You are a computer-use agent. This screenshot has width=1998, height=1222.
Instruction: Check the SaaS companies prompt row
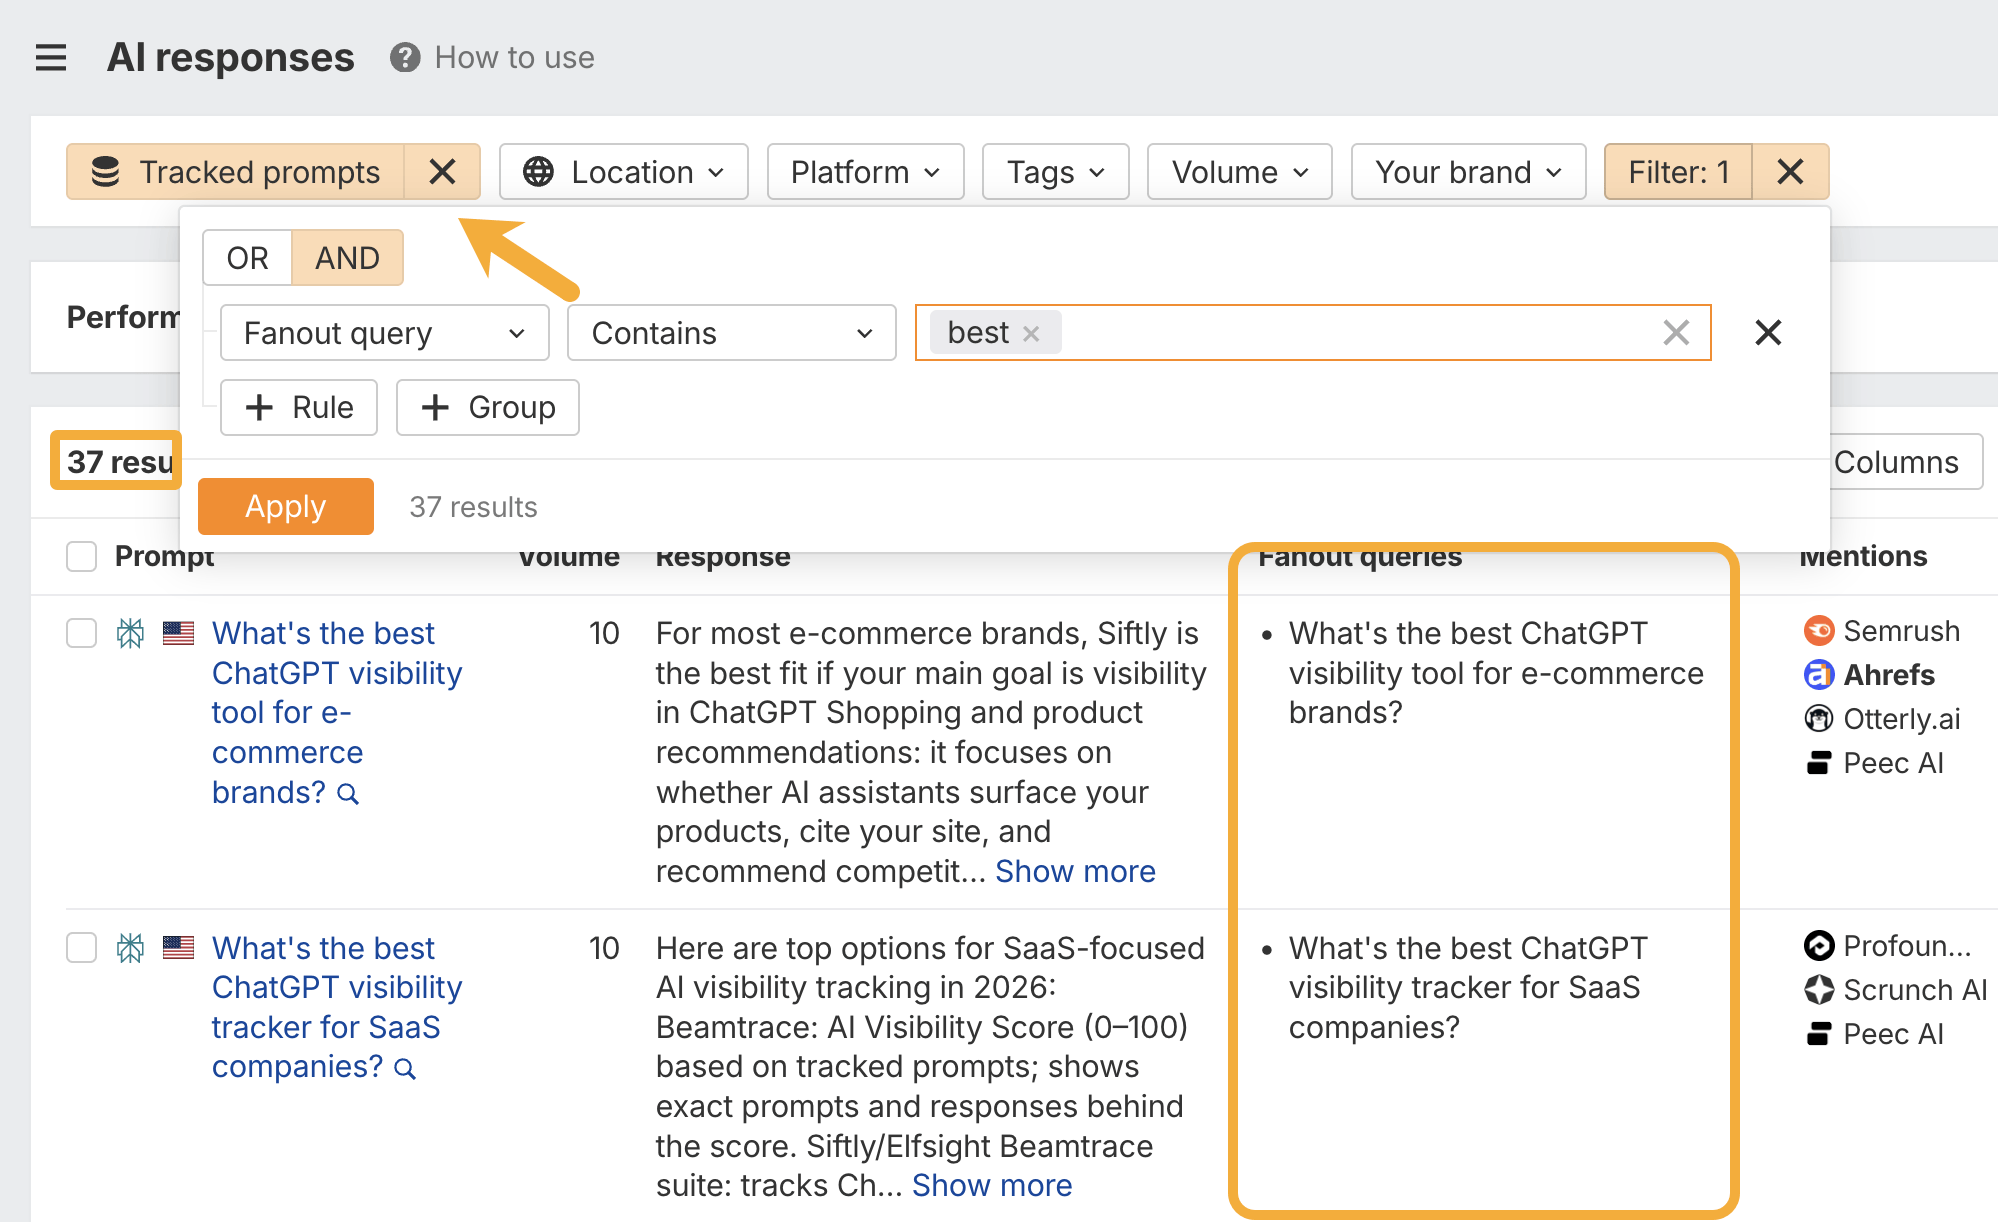click(x=81, y=947)
